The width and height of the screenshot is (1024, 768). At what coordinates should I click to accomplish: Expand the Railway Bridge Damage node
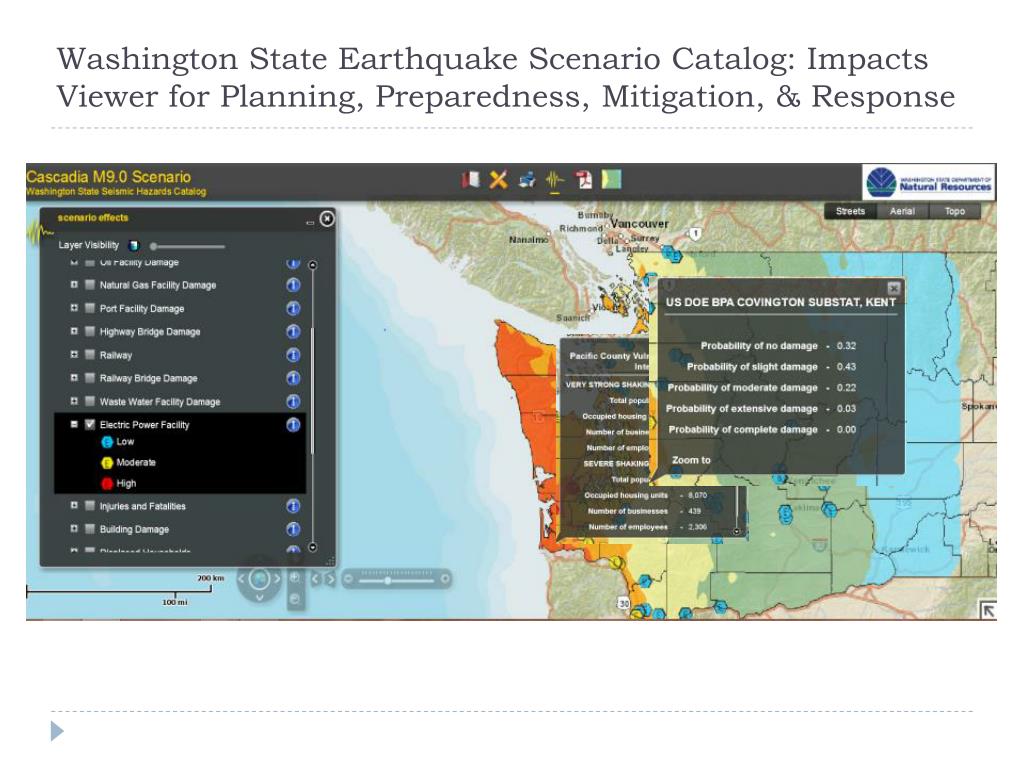click(x=74, y=377)
